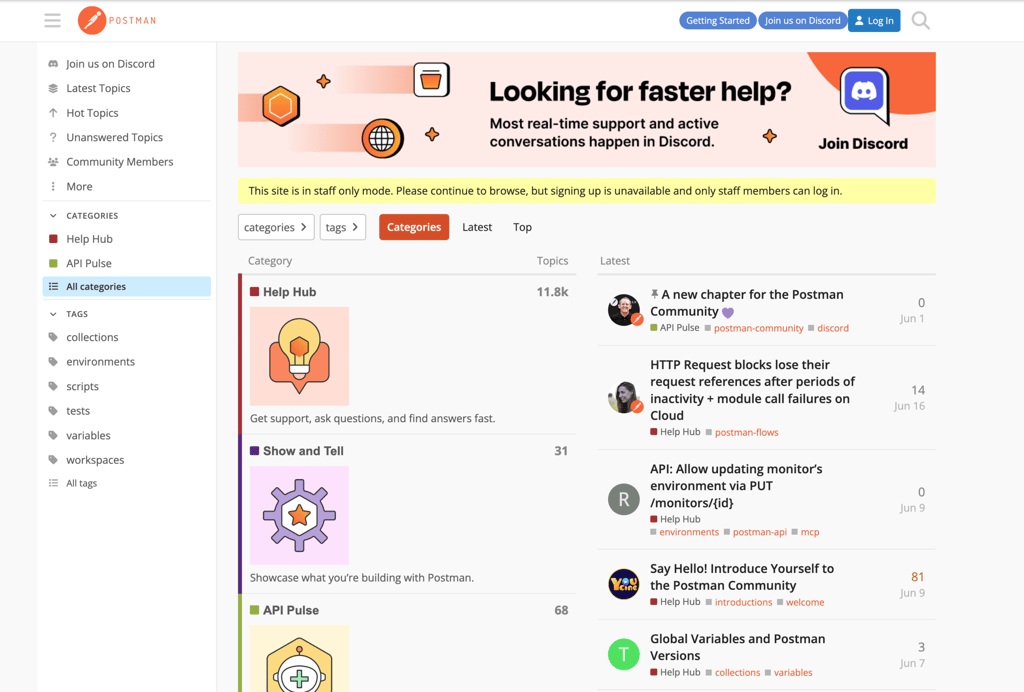Click Join Discord in the banner
This screenshot has width=1024, height=692.
click(863, 144)
